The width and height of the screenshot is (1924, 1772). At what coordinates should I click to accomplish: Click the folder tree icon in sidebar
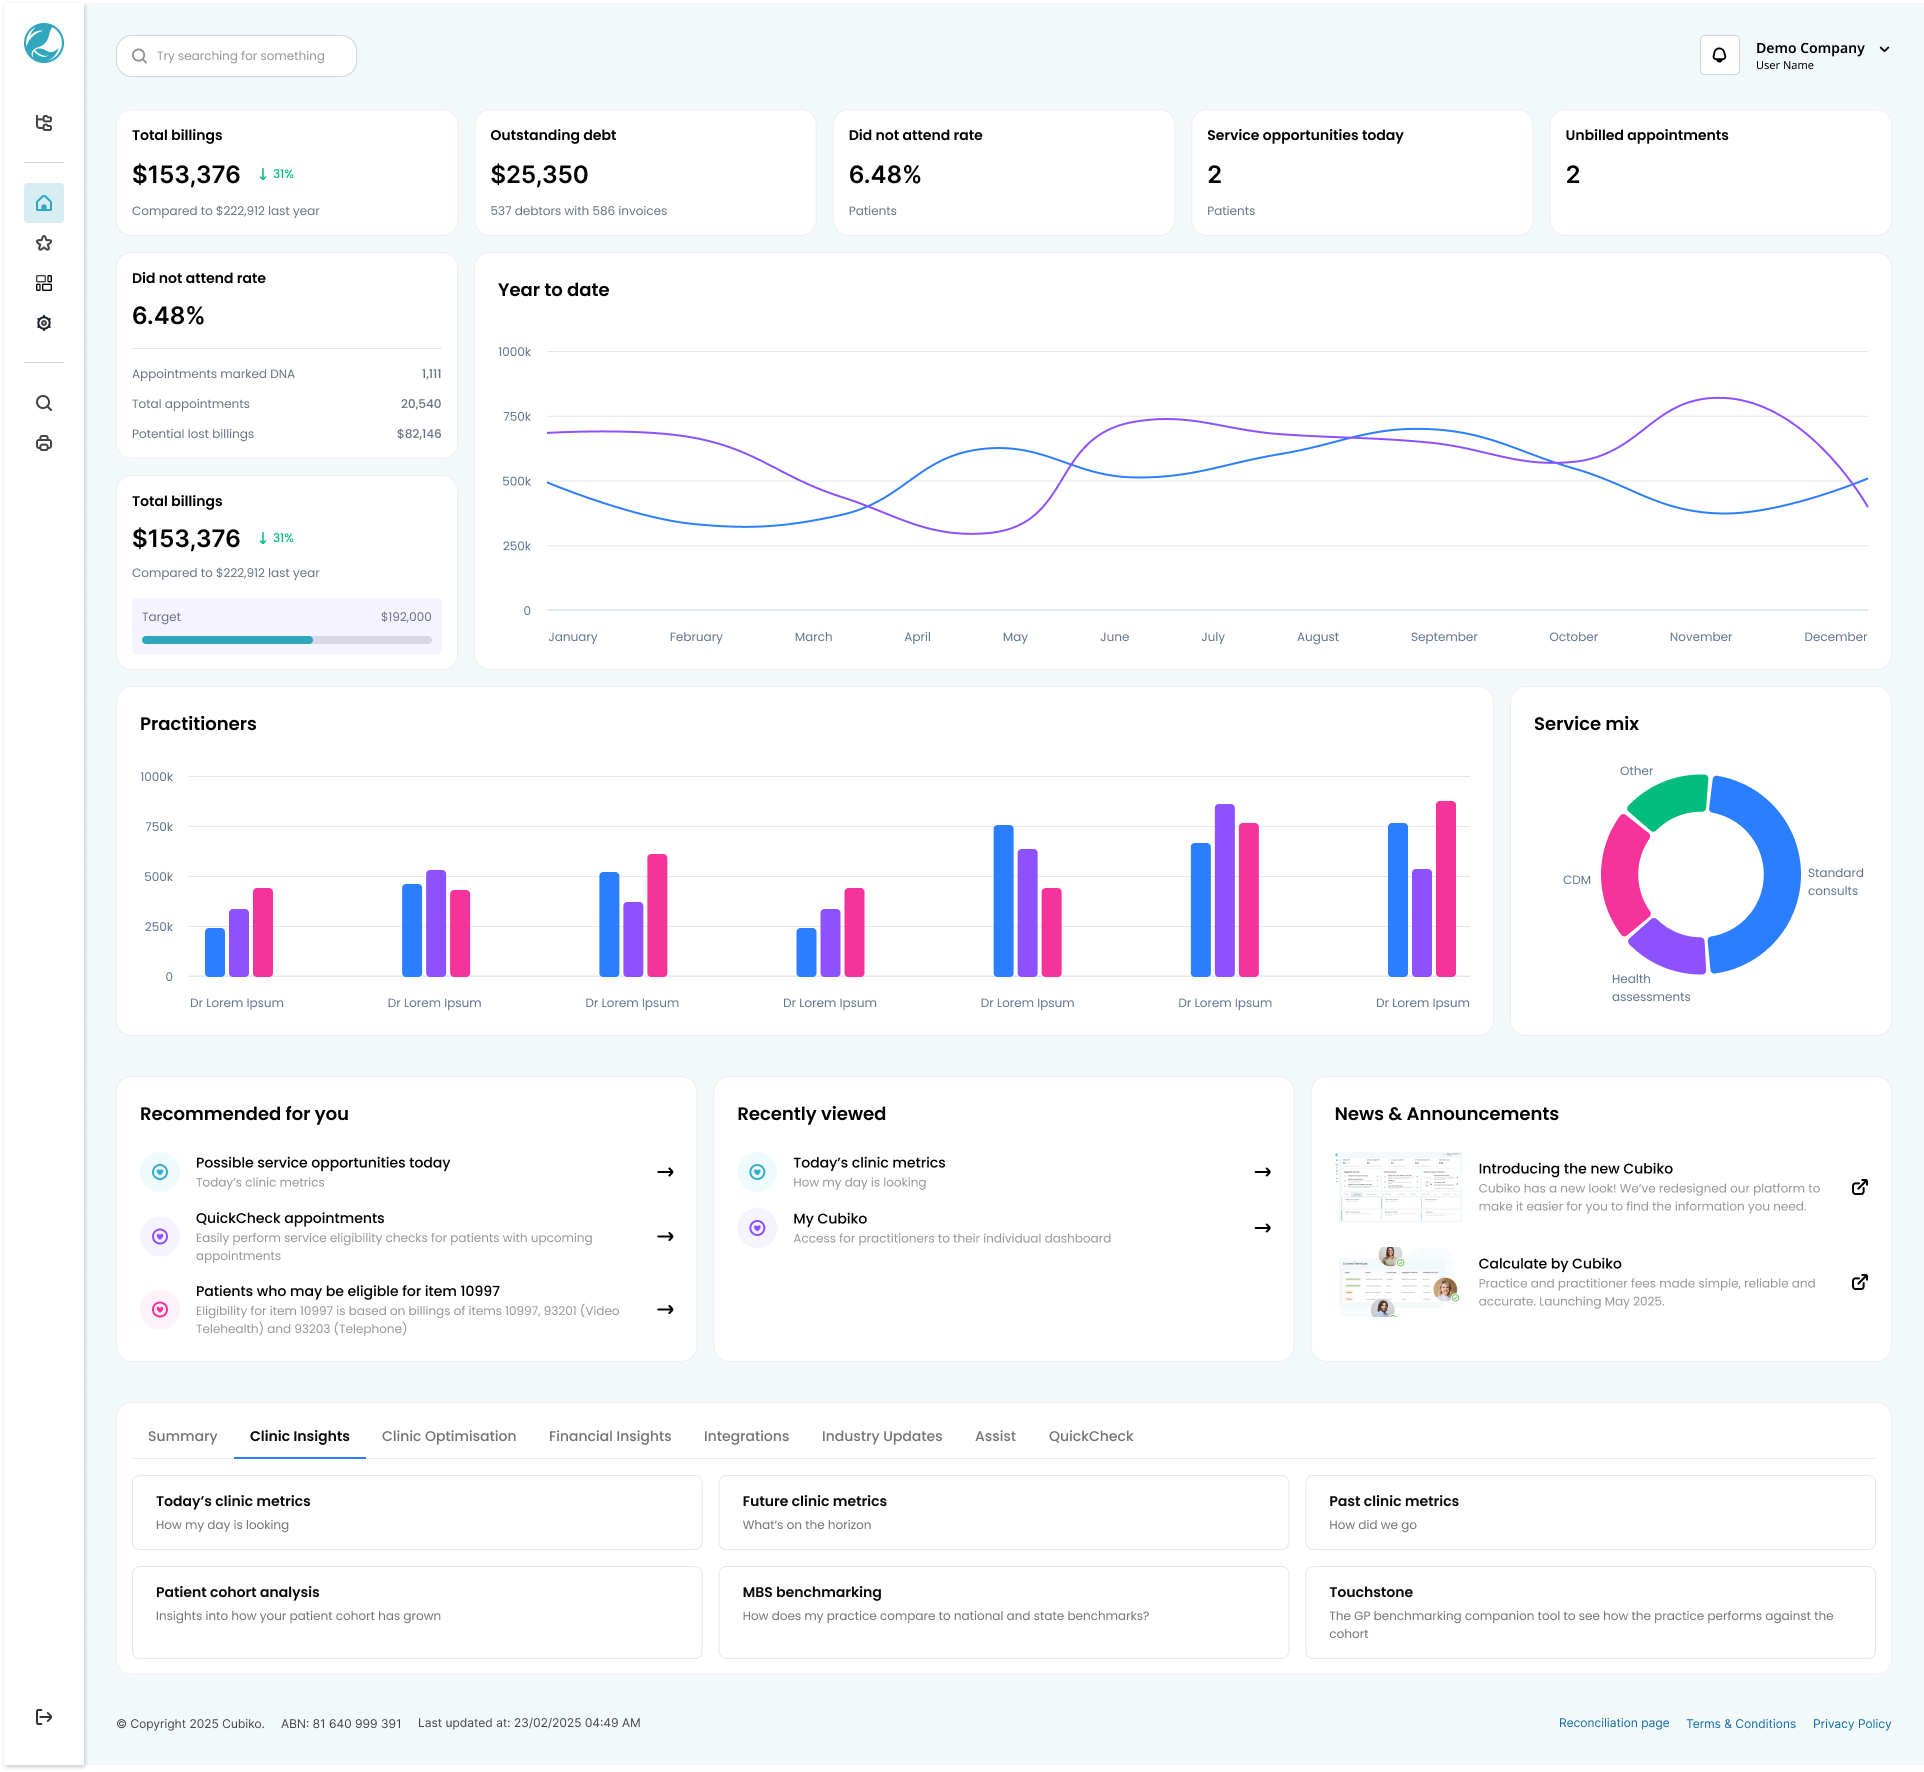44,123
